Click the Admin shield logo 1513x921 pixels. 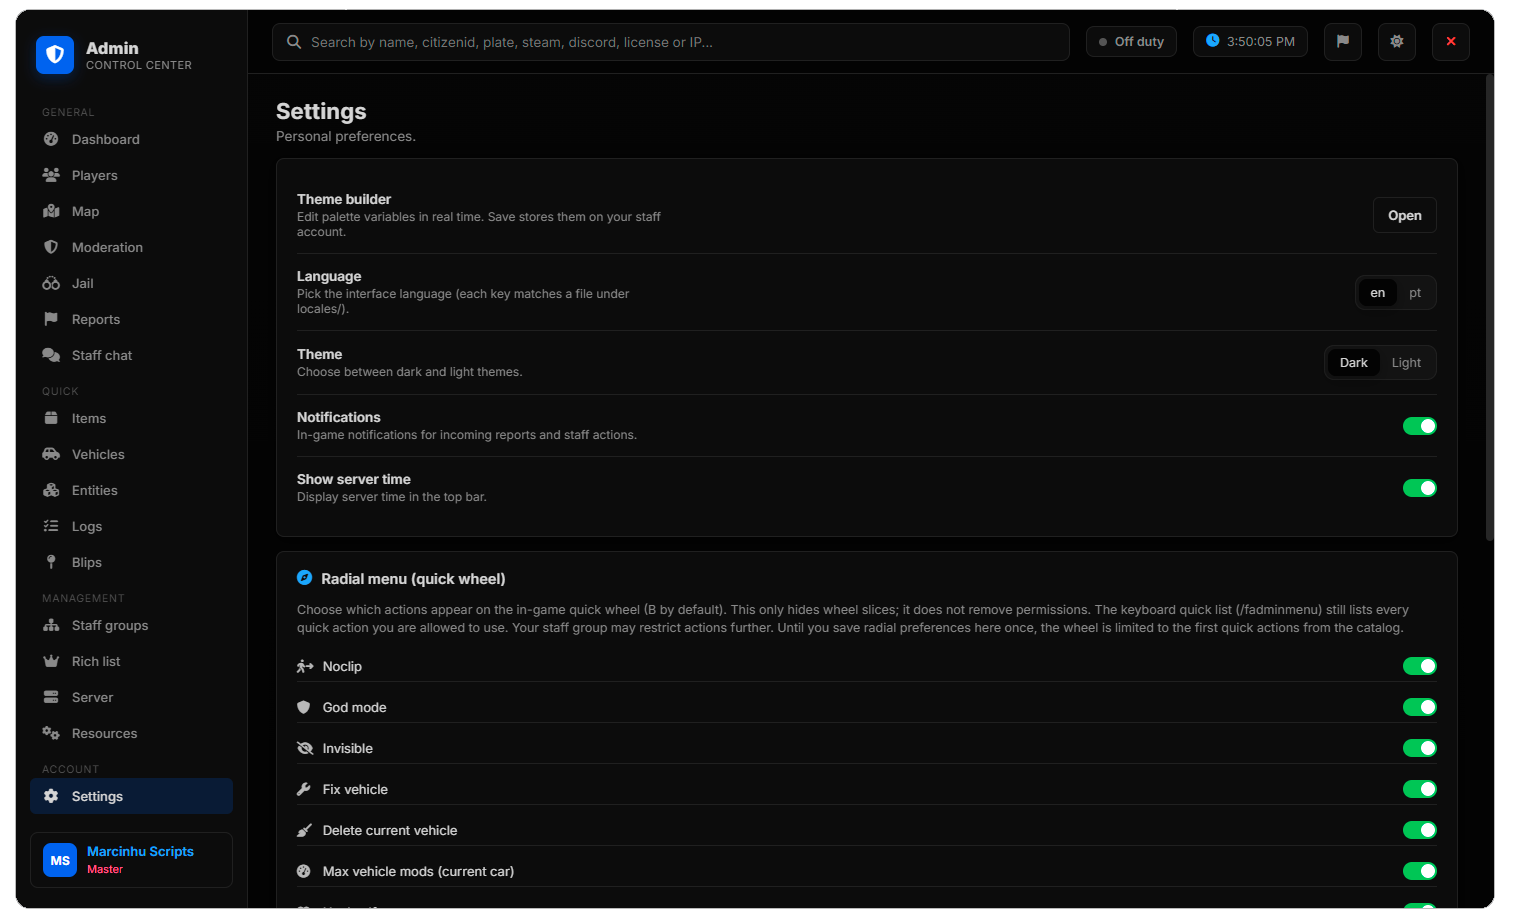[x=55, y=55]
